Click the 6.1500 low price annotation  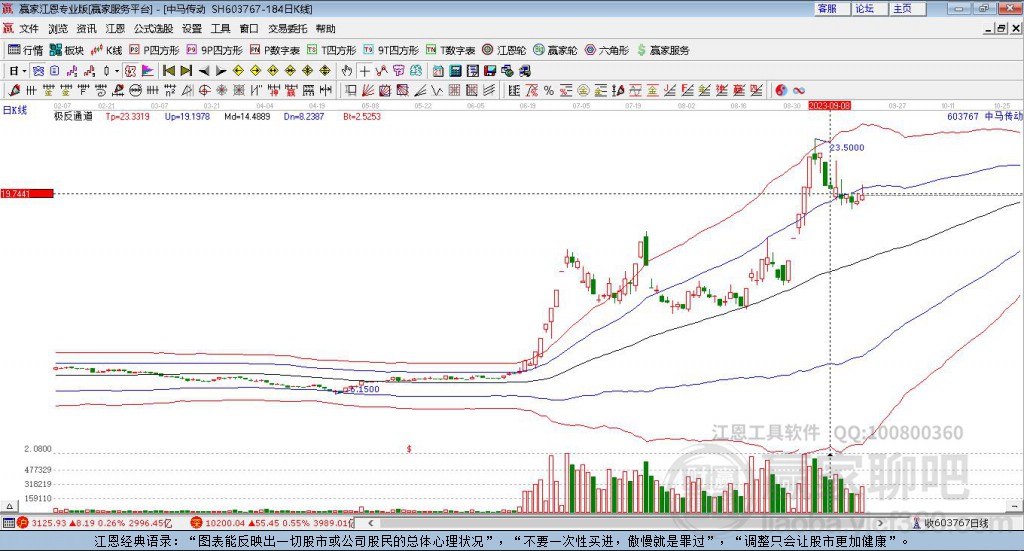click(x=364, y=389)
